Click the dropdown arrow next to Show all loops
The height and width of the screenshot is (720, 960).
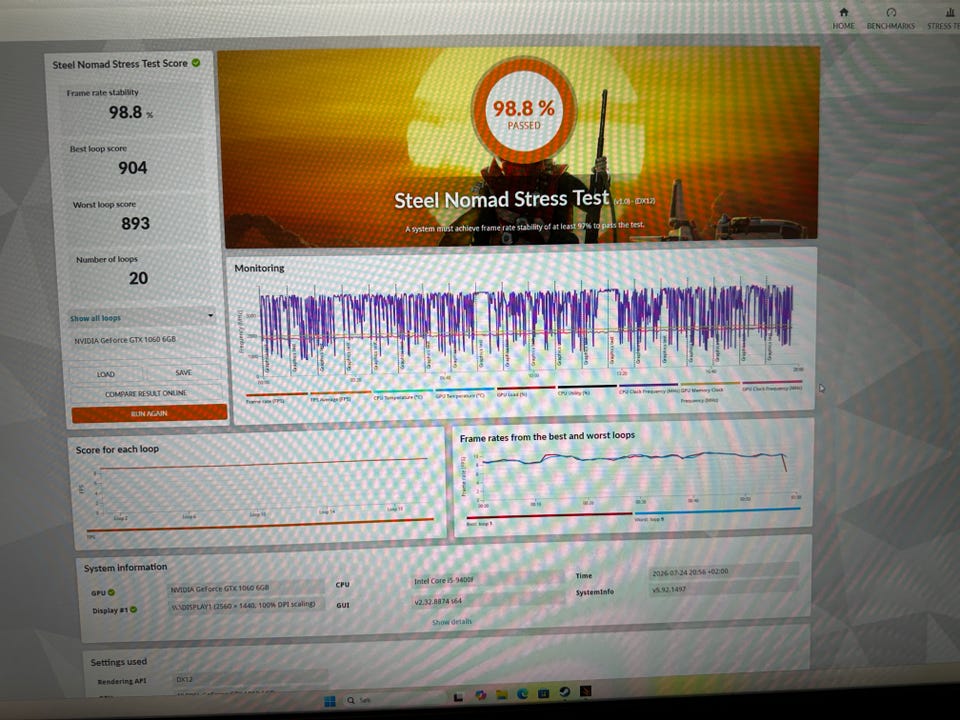210,316
